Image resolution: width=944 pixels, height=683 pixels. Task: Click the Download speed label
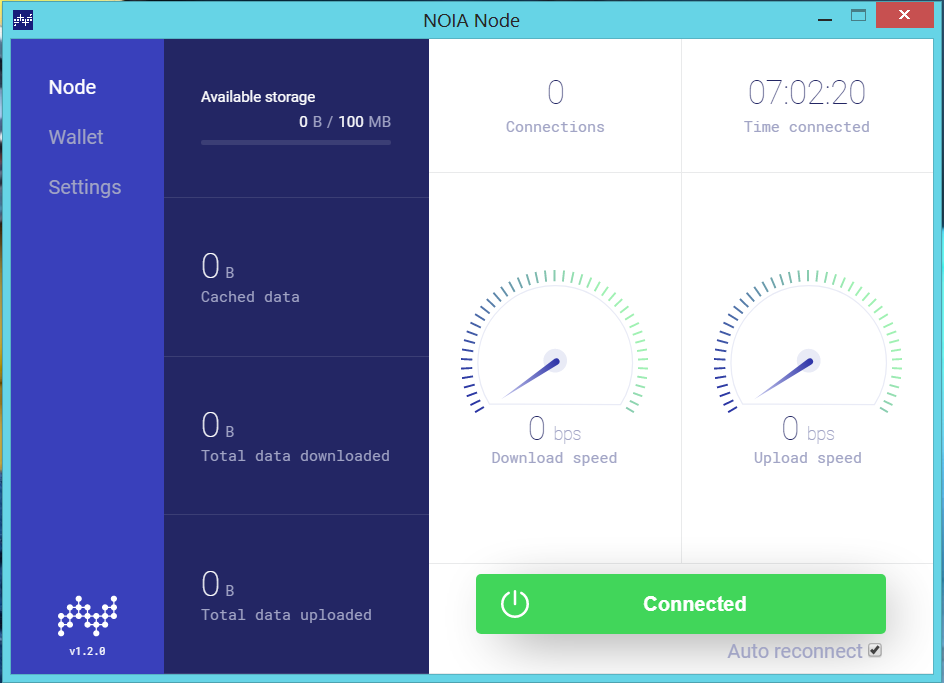point(554,458)
